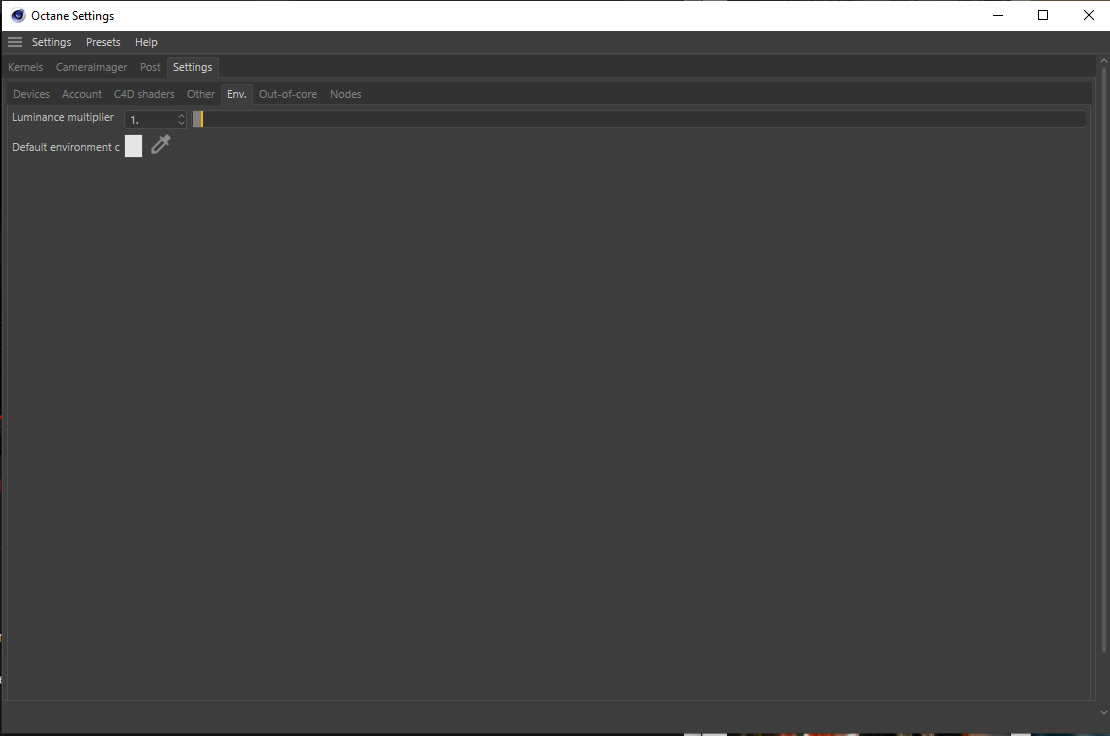The width and height of the screenshot is (1110, 736).
Task: Open the C4D shaders sub-tab
Action: (x=144, y=94)
